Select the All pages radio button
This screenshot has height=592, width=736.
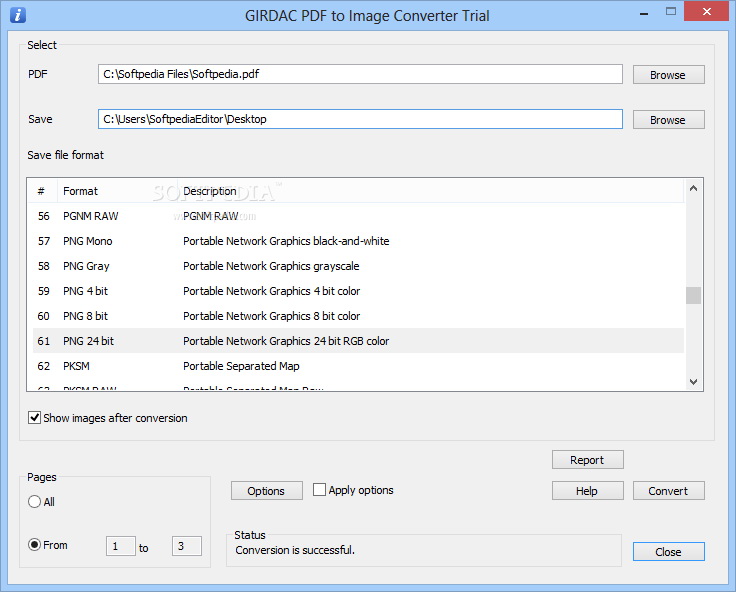click(x=34, y=502)
